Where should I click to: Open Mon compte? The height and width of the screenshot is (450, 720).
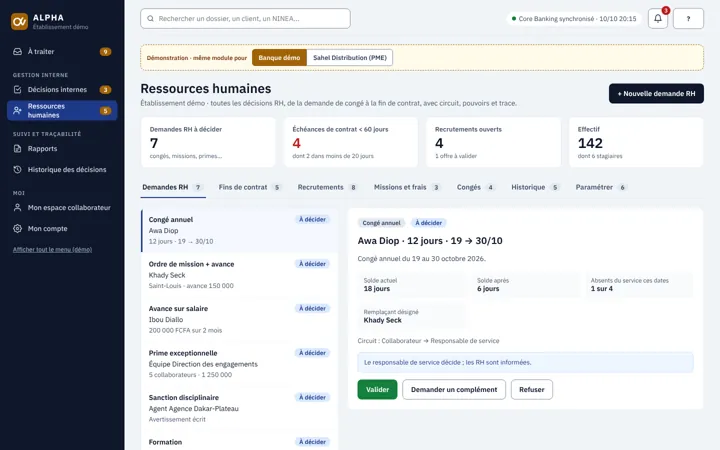click(x=62, y=229)
